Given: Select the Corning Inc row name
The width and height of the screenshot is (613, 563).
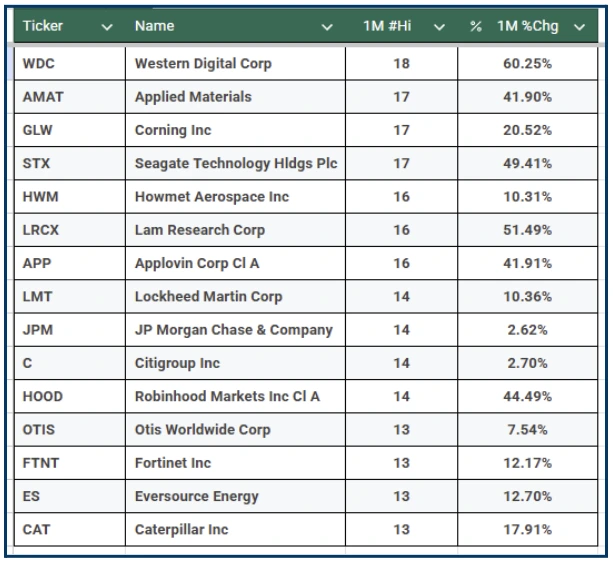Looking at the screenshot, I should pyautogui.click(x=173, y=130).
